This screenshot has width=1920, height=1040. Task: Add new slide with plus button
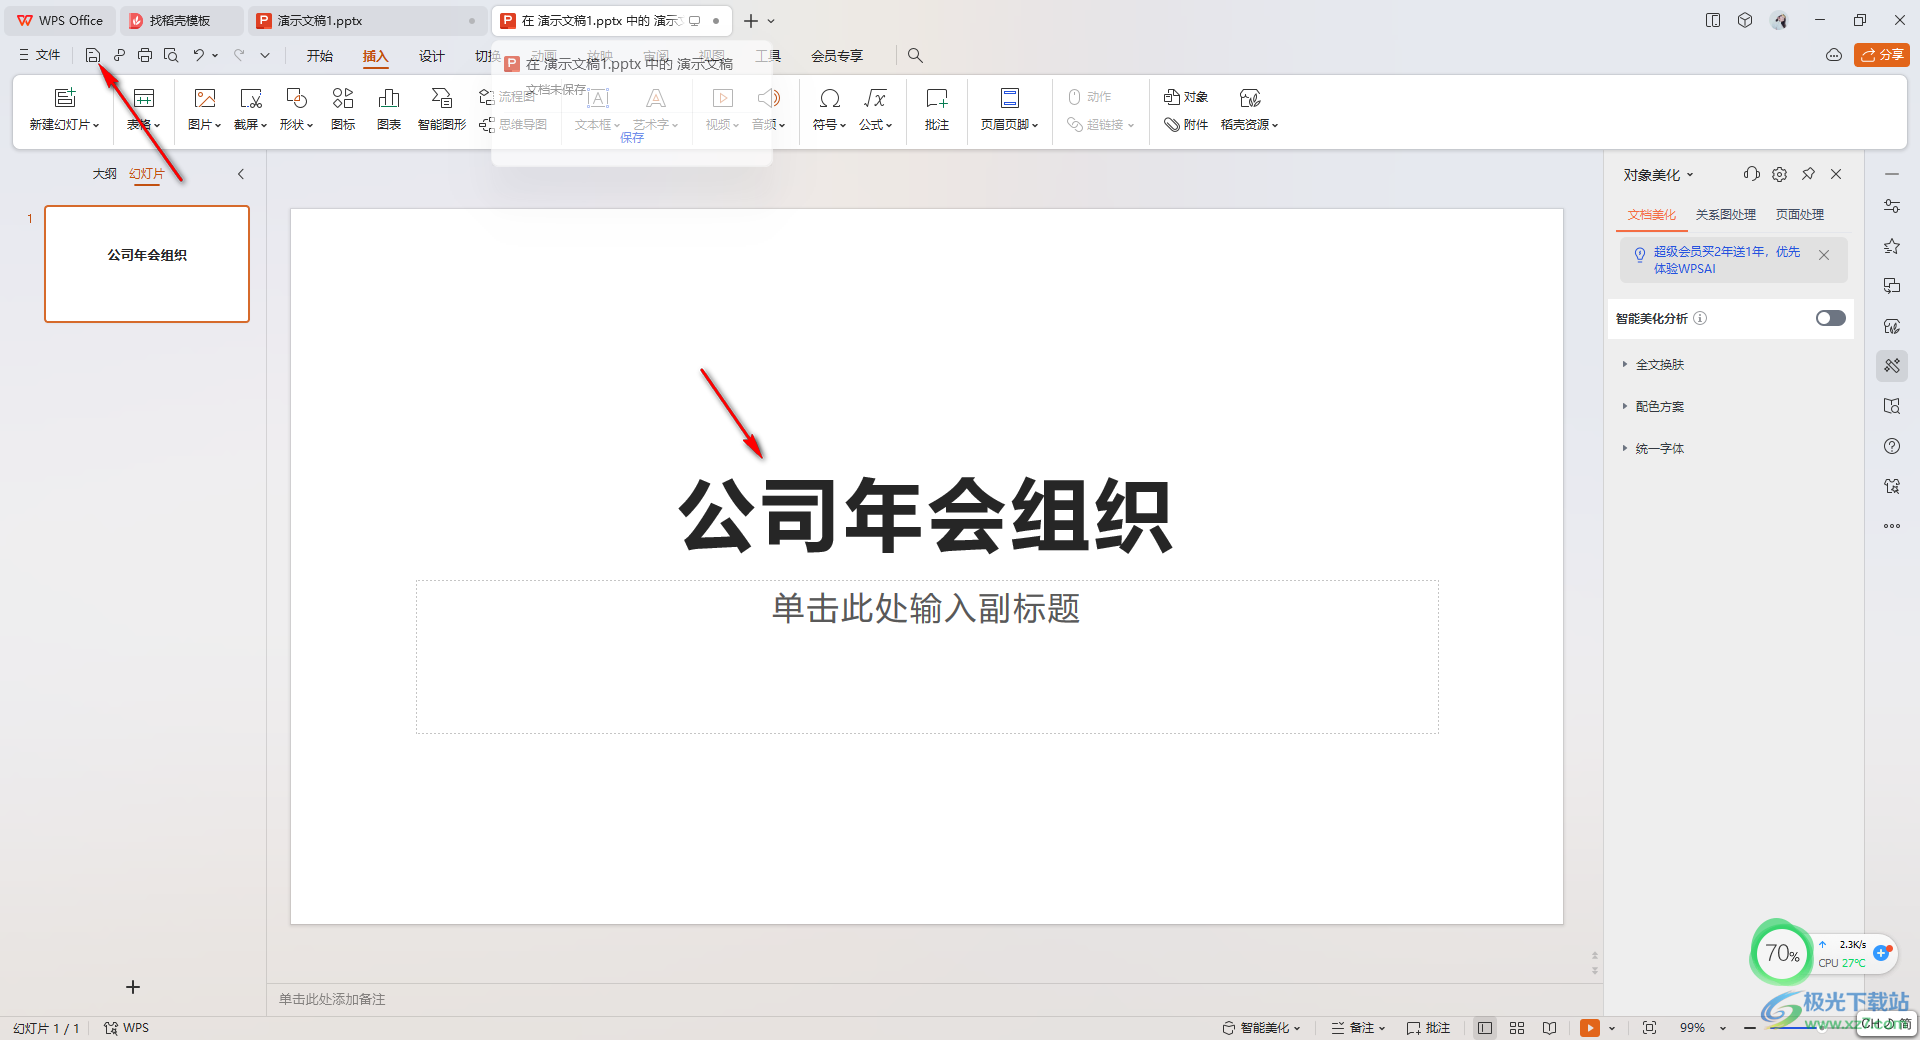click(133, 987)
